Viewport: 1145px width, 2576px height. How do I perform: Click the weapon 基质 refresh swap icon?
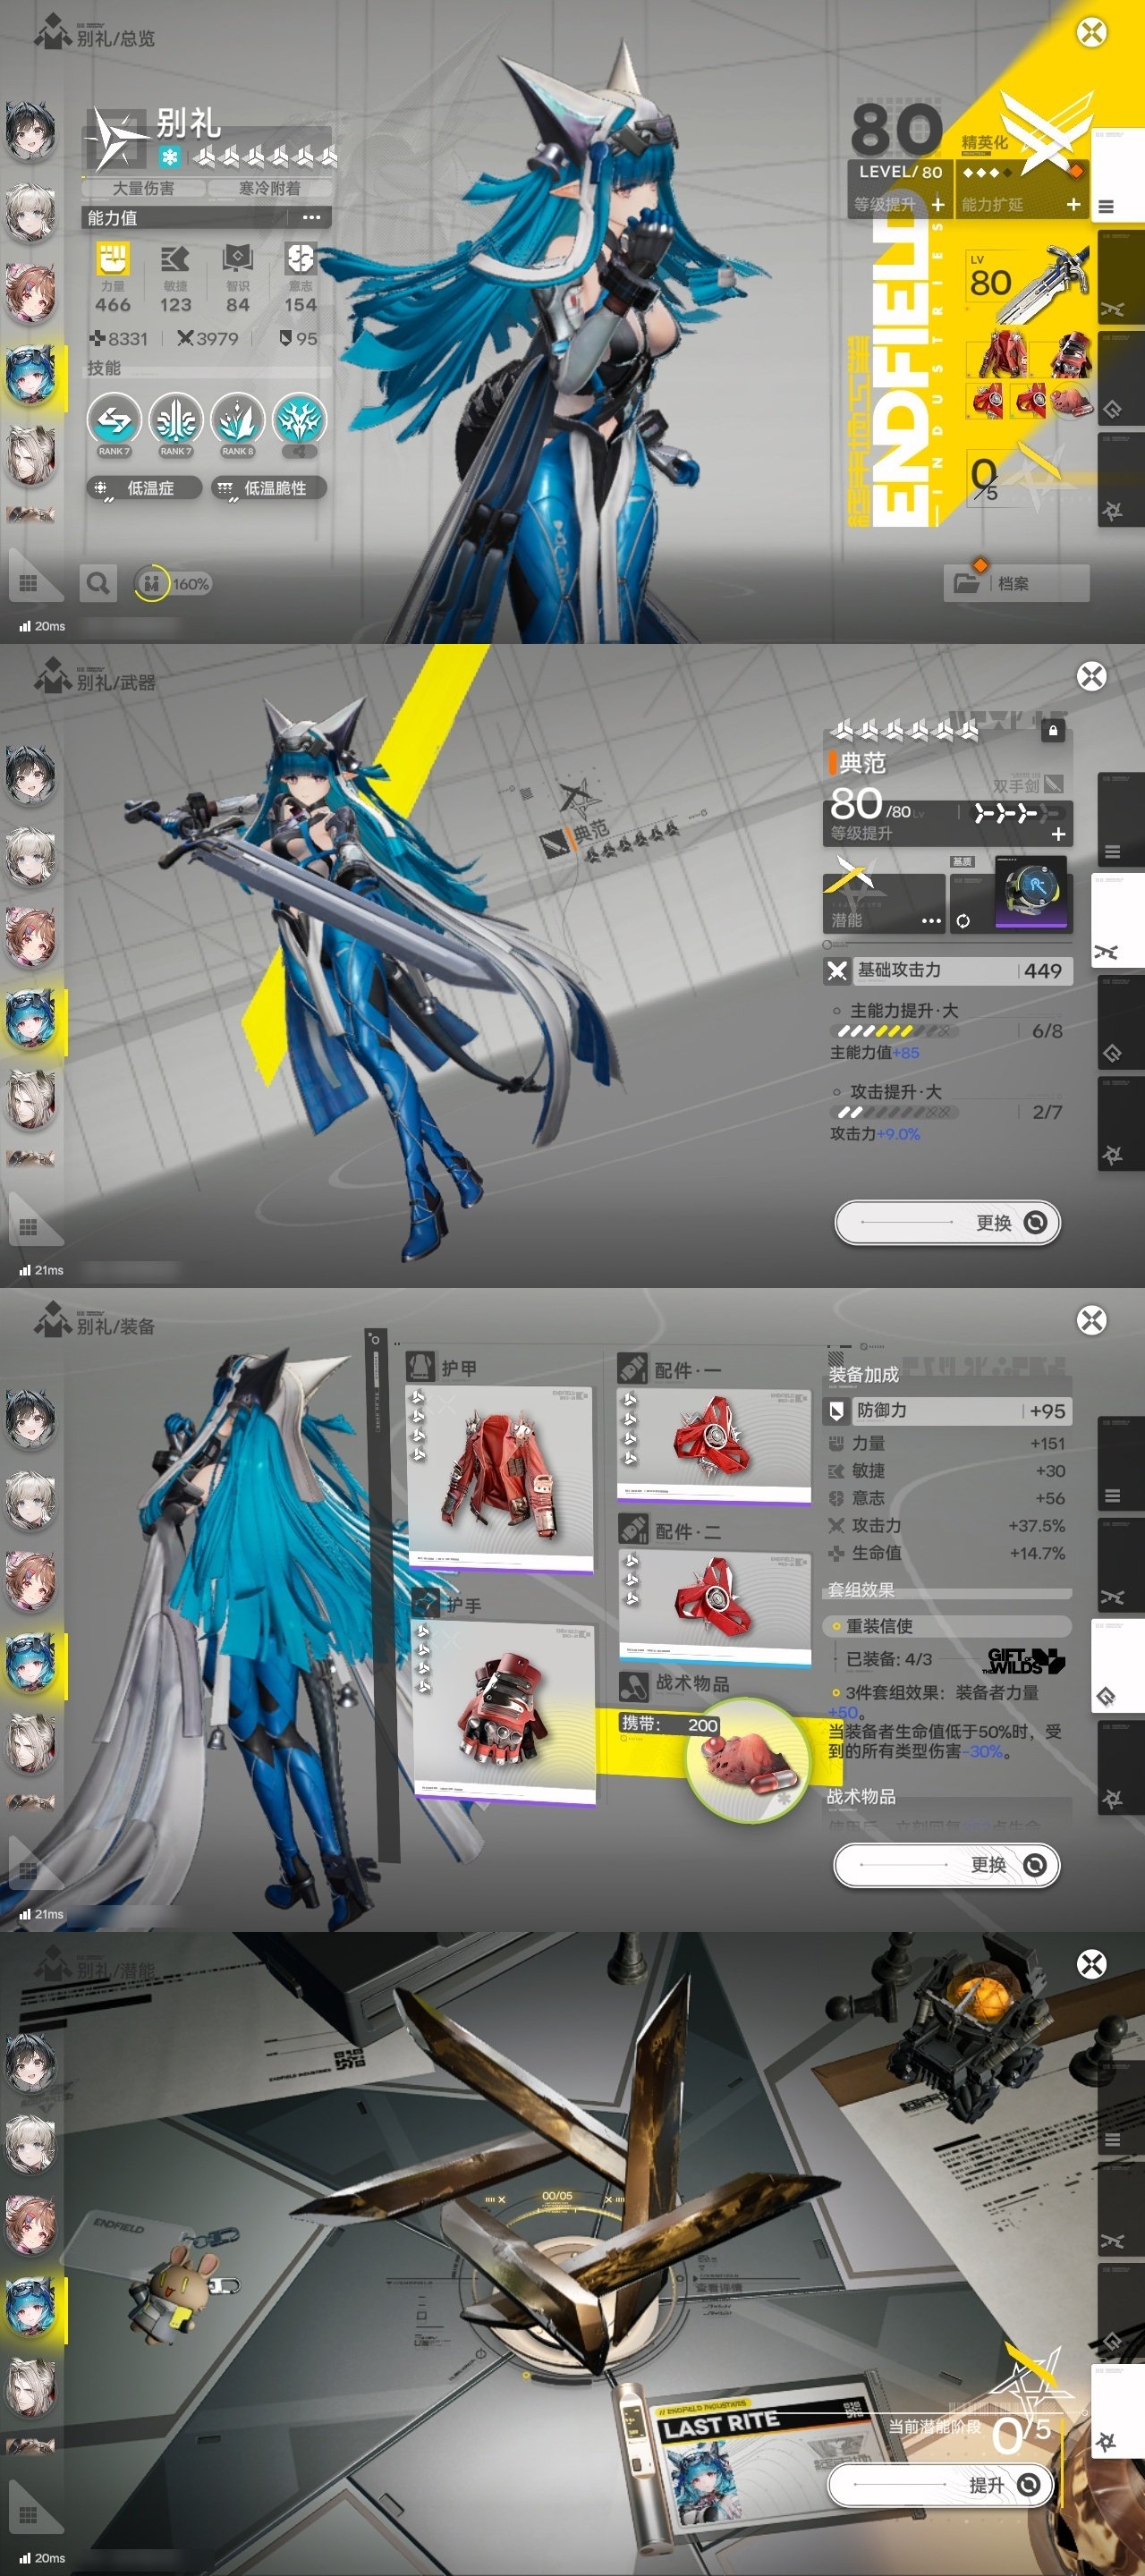point(962,921)
